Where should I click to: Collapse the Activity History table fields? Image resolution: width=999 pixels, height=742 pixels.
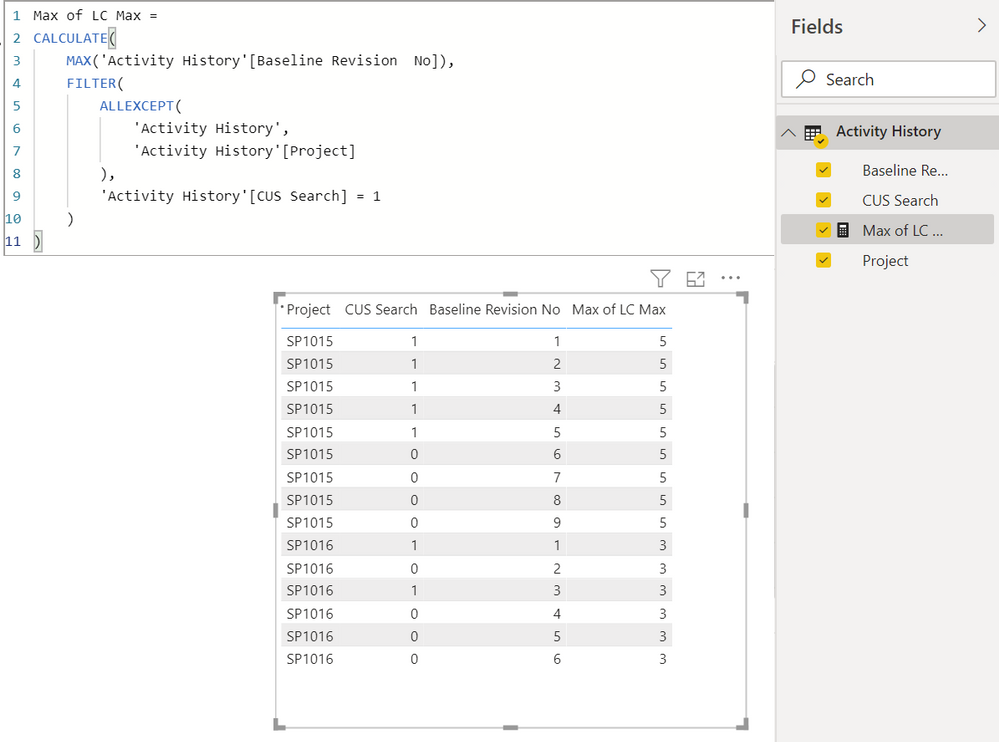[788, 132]
